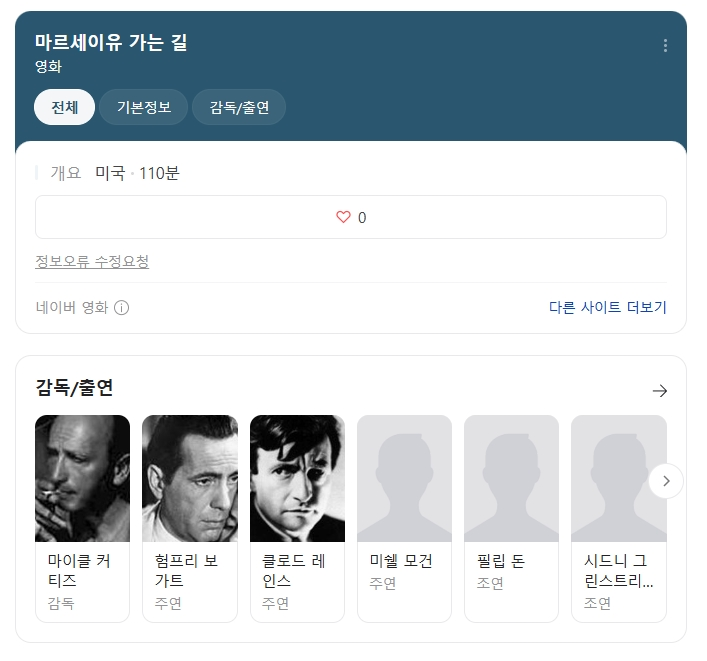Image resolution: width=707 pixels, height=661 pixels.
Task: Click the 네이버 영화 source label
Action: tap(72, 308)
